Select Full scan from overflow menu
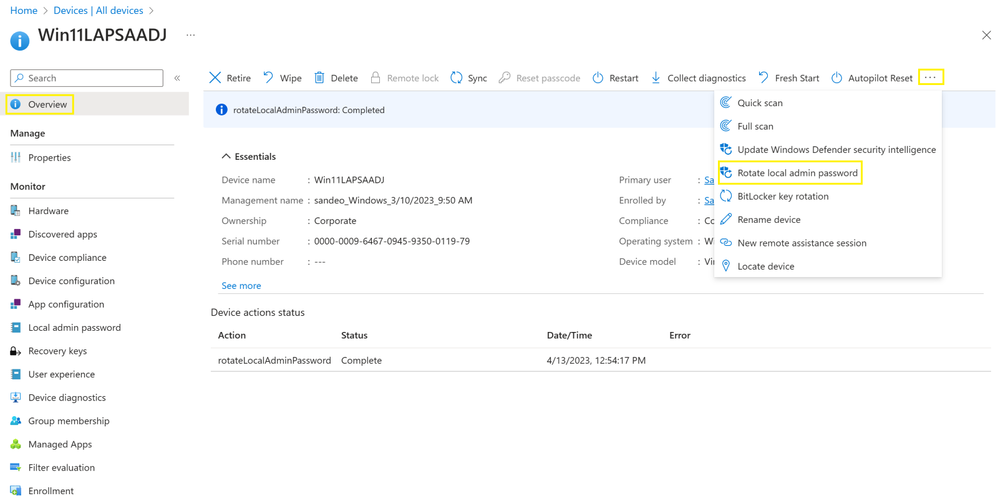Image resolution: width=998 pixels, height=498 pixels. [827, 126]
